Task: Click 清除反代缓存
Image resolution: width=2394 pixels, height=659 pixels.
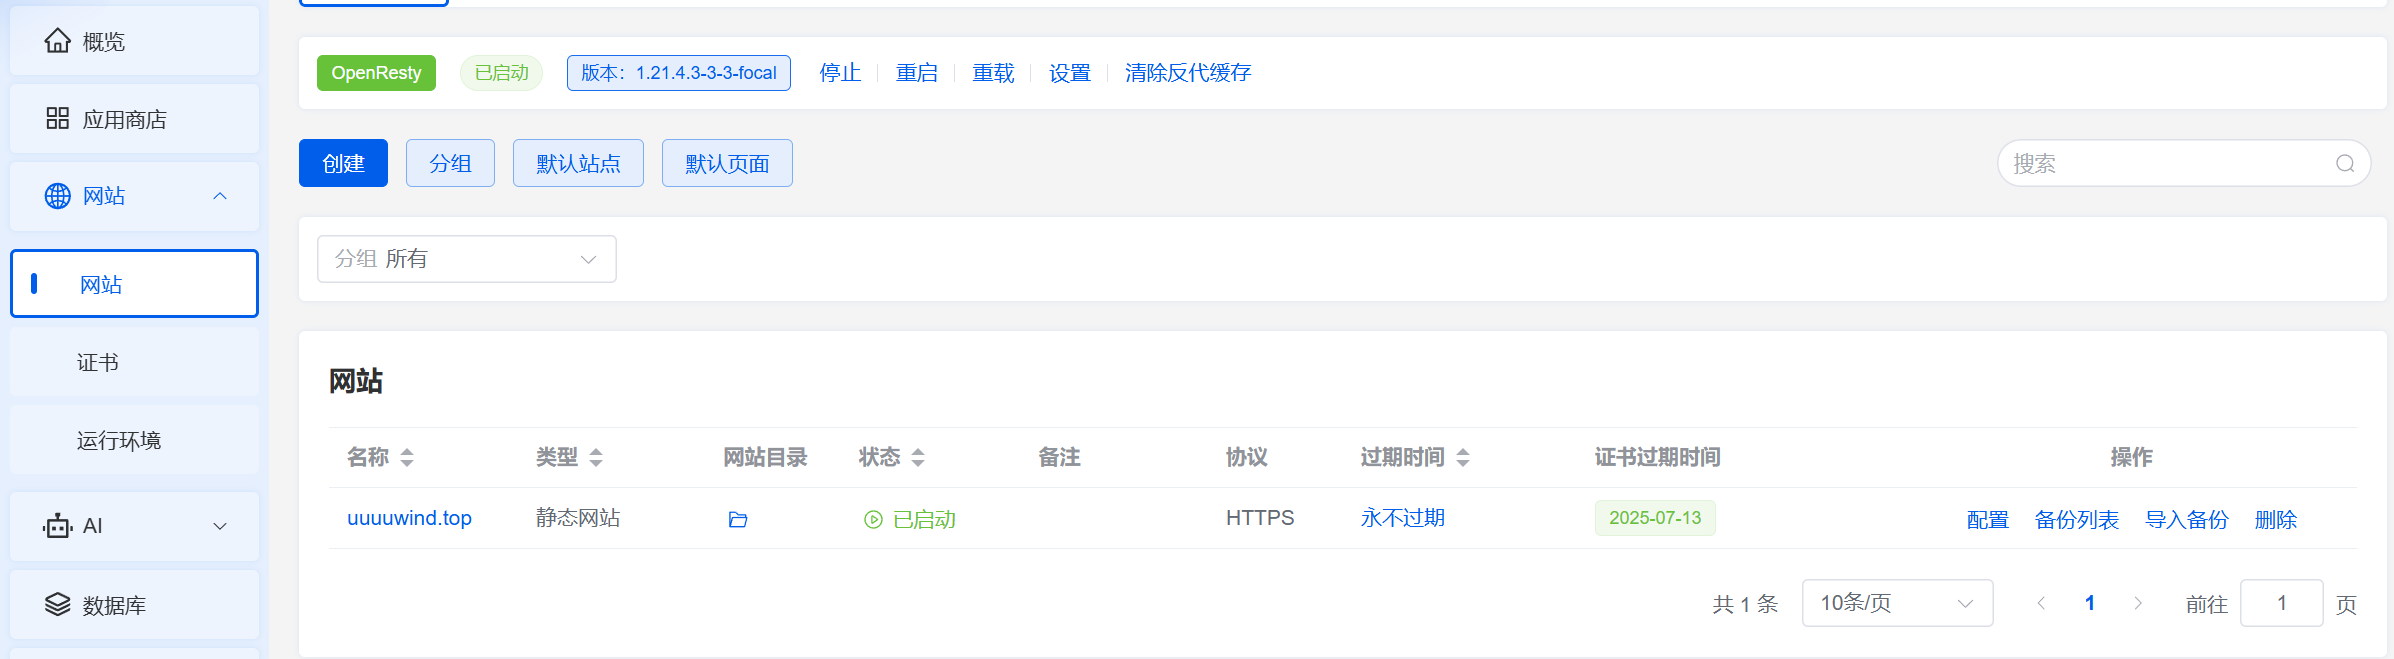Action: (1188, 73)
